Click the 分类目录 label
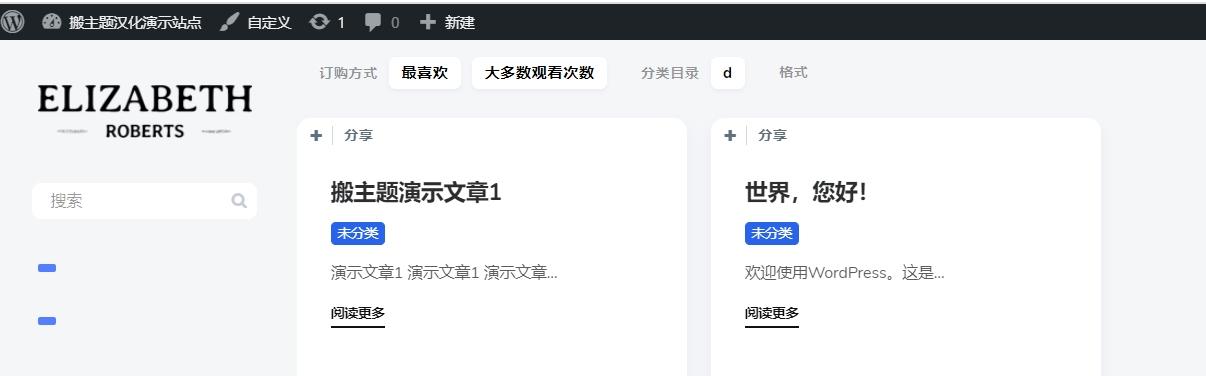 tap(670, 73)
